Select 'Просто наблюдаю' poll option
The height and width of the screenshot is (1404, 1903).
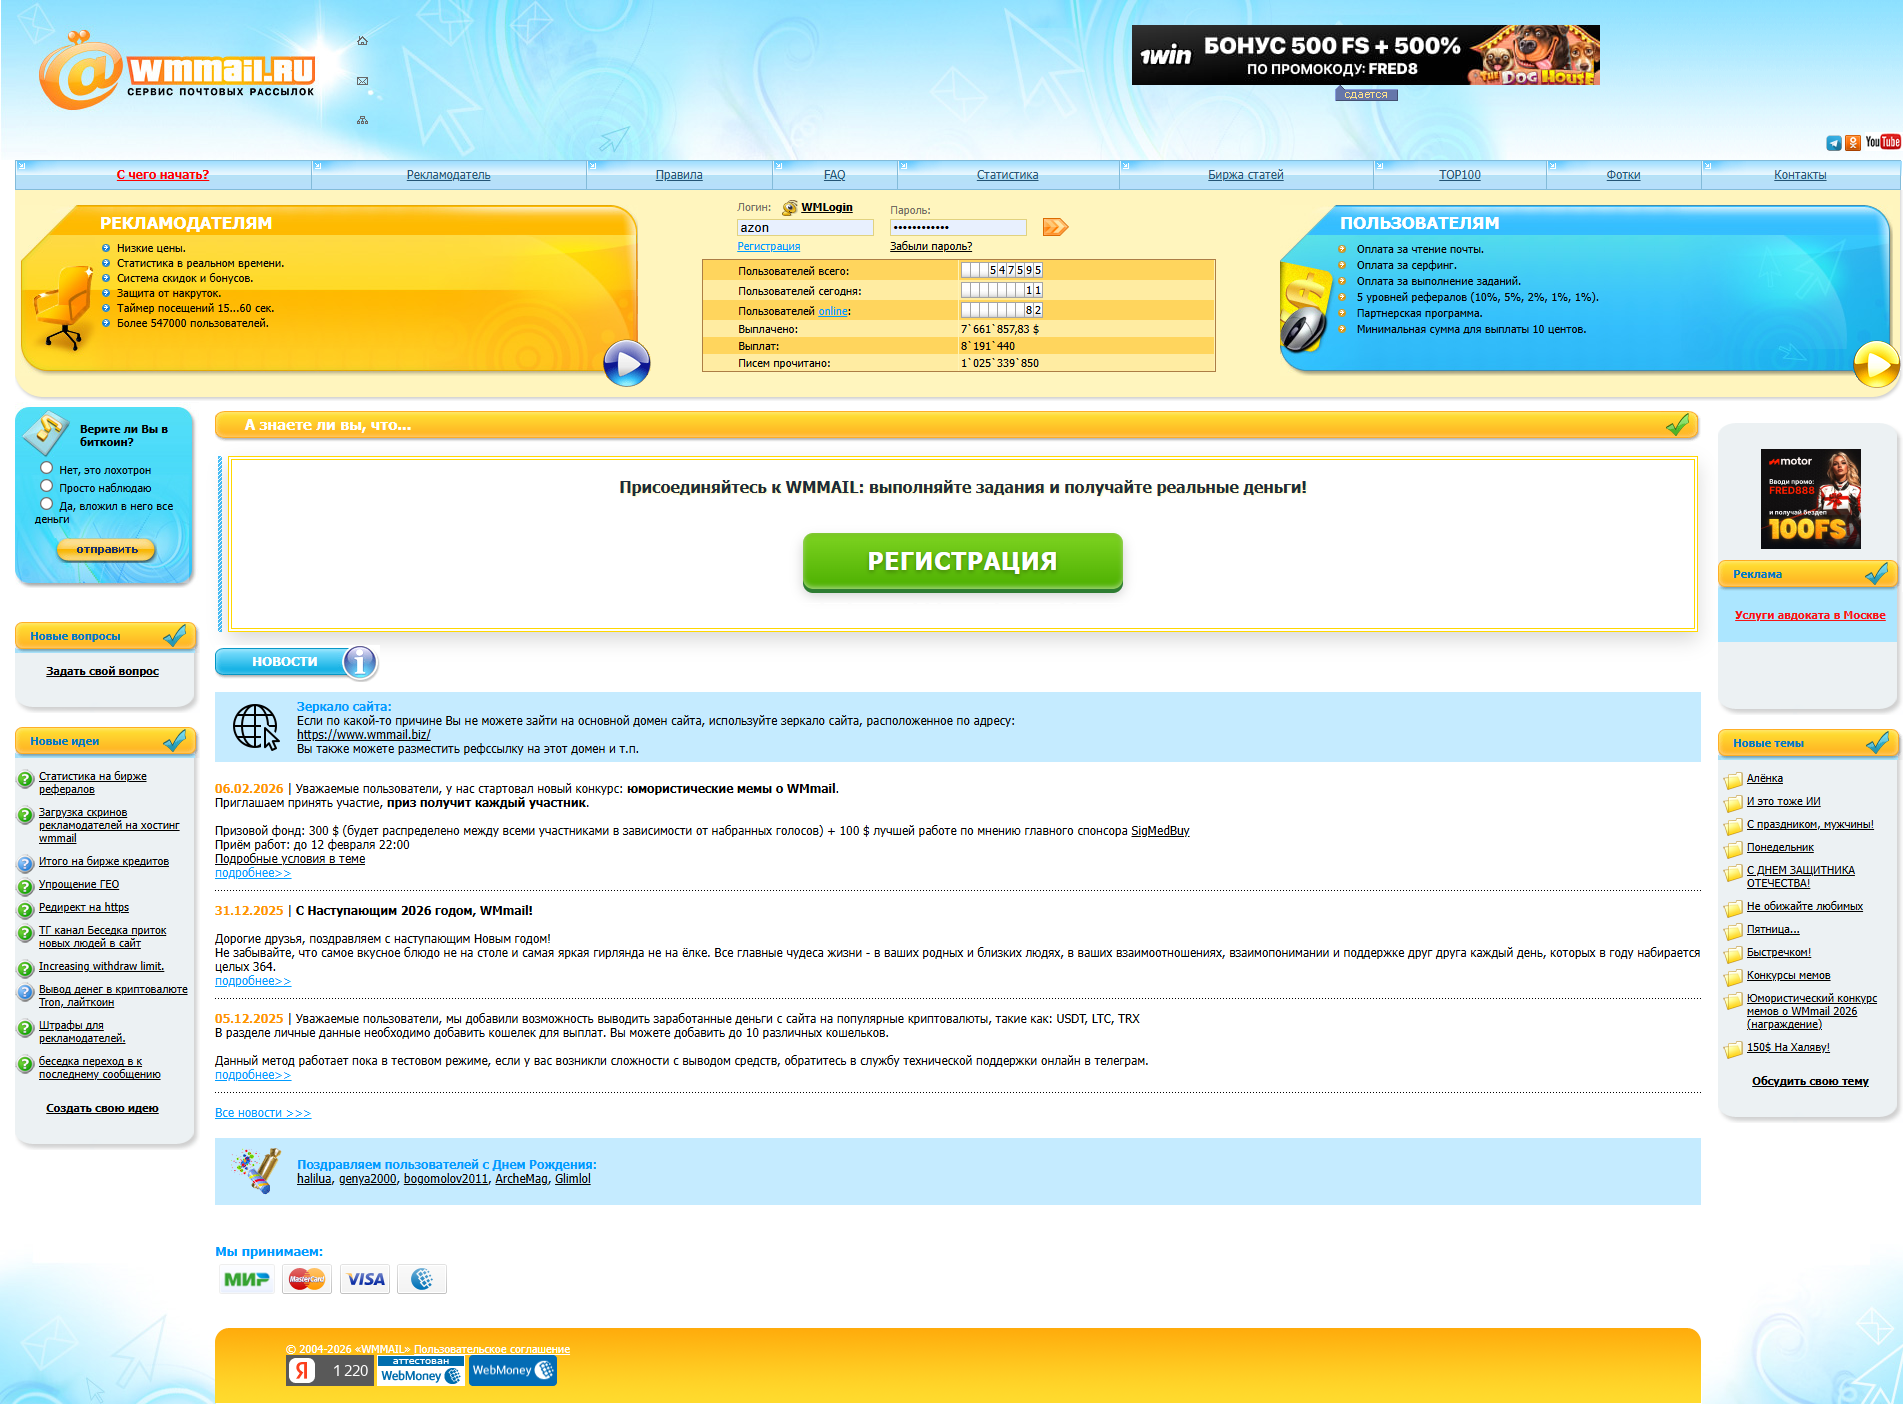coord(46,486)
